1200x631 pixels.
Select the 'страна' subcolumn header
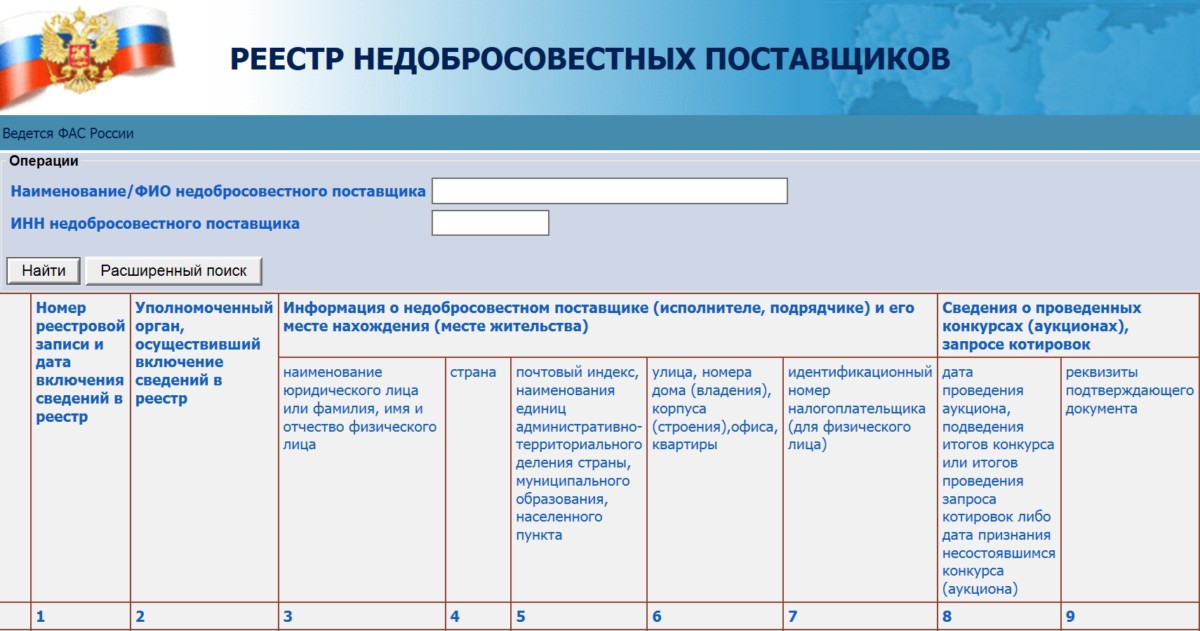(x=473, y=372)
